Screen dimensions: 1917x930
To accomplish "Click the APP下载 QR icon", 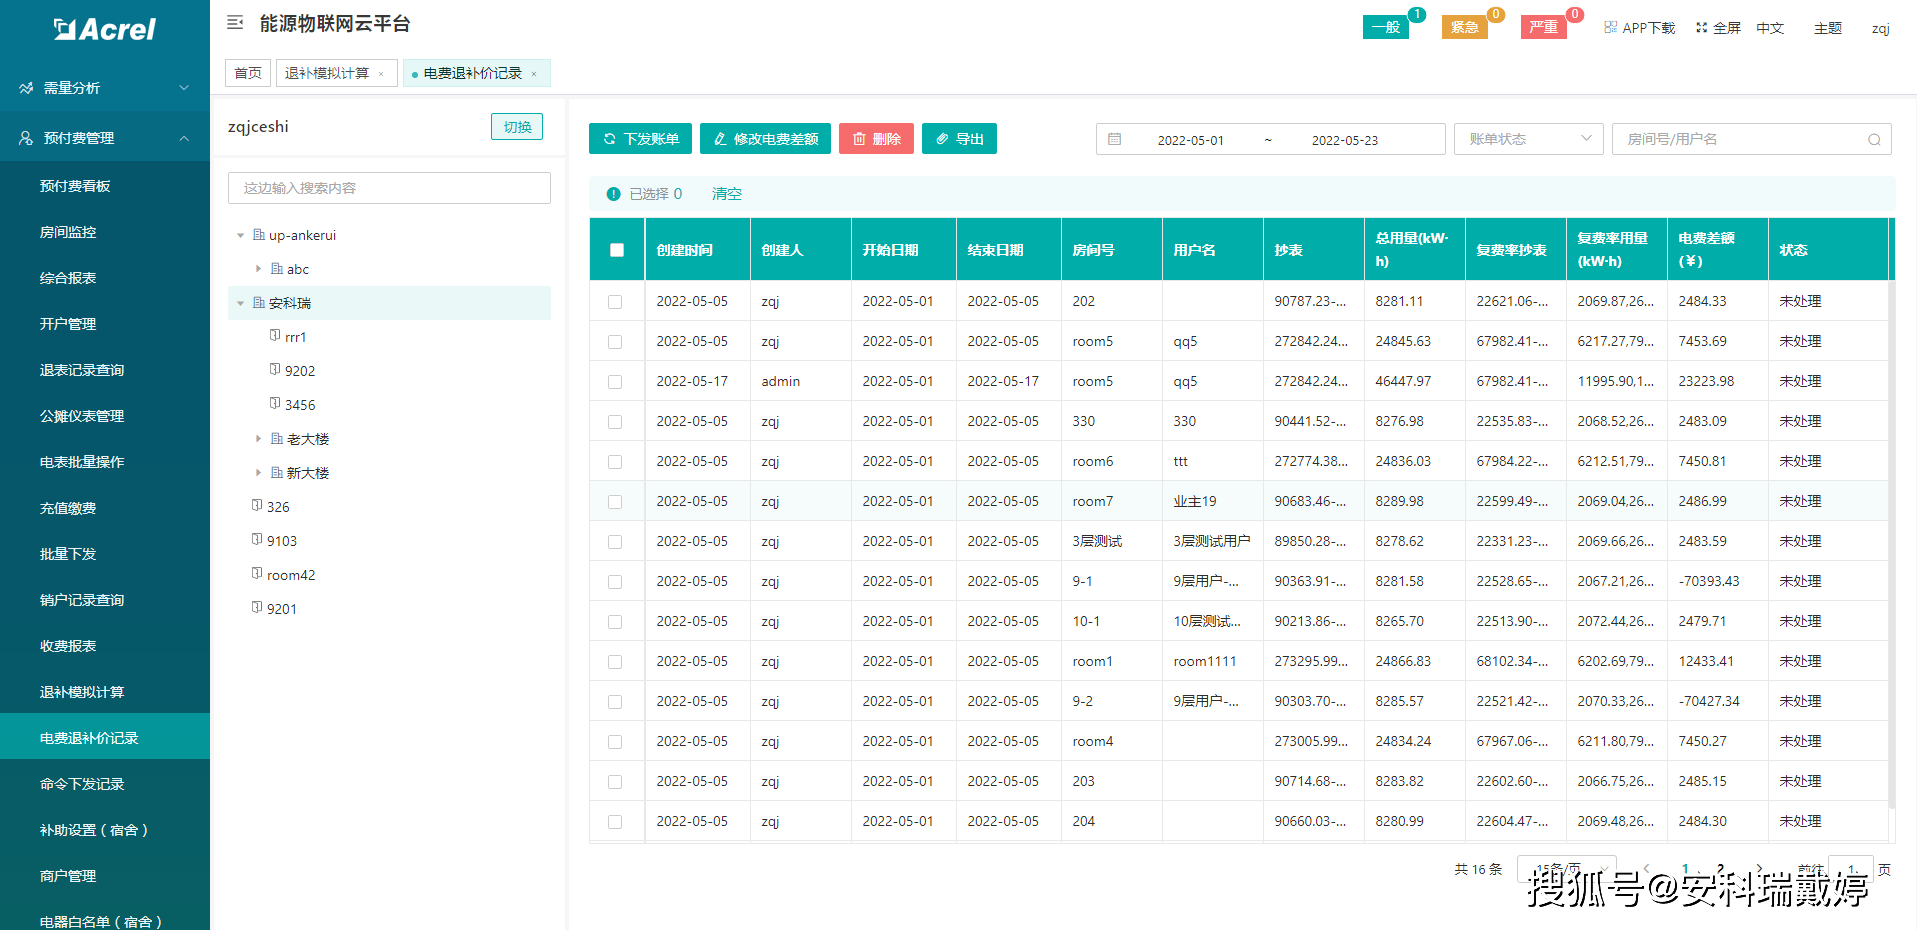I will tap(1610, 28).
